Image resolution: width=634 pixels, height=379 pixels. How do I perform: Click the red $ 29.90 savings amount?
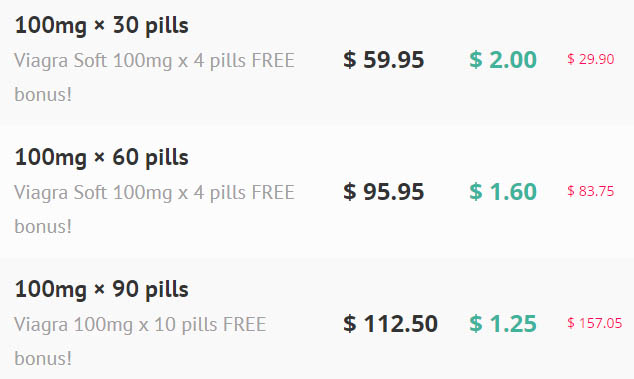(x=590, y=59)
